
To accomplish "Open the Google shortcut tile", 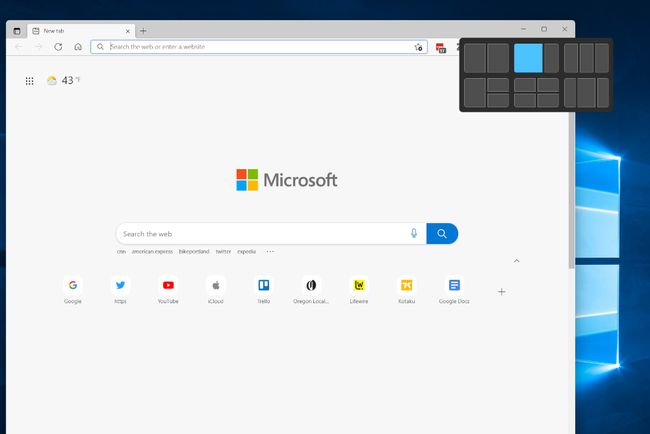I will [73, 290].
